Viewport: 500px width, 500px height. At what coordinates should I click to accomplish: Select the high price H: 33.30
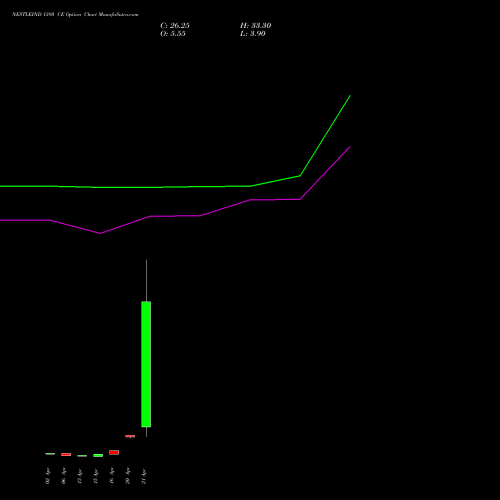pyautogui.click(x=256, y=26)
